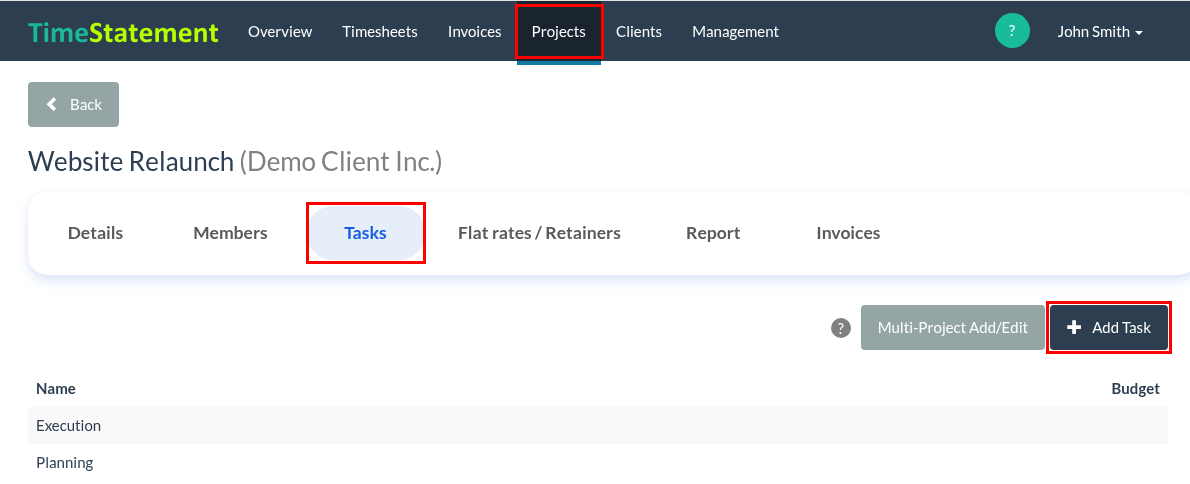The height and width of the screenshot is (484, 1190).
Task: Switch to the Details tab
Action: point(96,233)
